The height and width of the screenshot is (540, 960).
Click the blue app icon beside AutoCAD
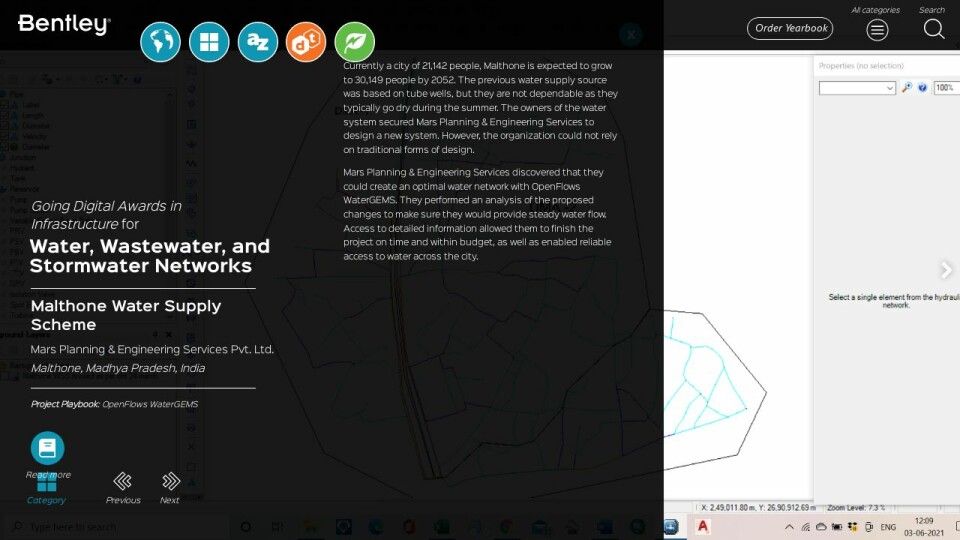pyautogui.click(x=671, y=527)
